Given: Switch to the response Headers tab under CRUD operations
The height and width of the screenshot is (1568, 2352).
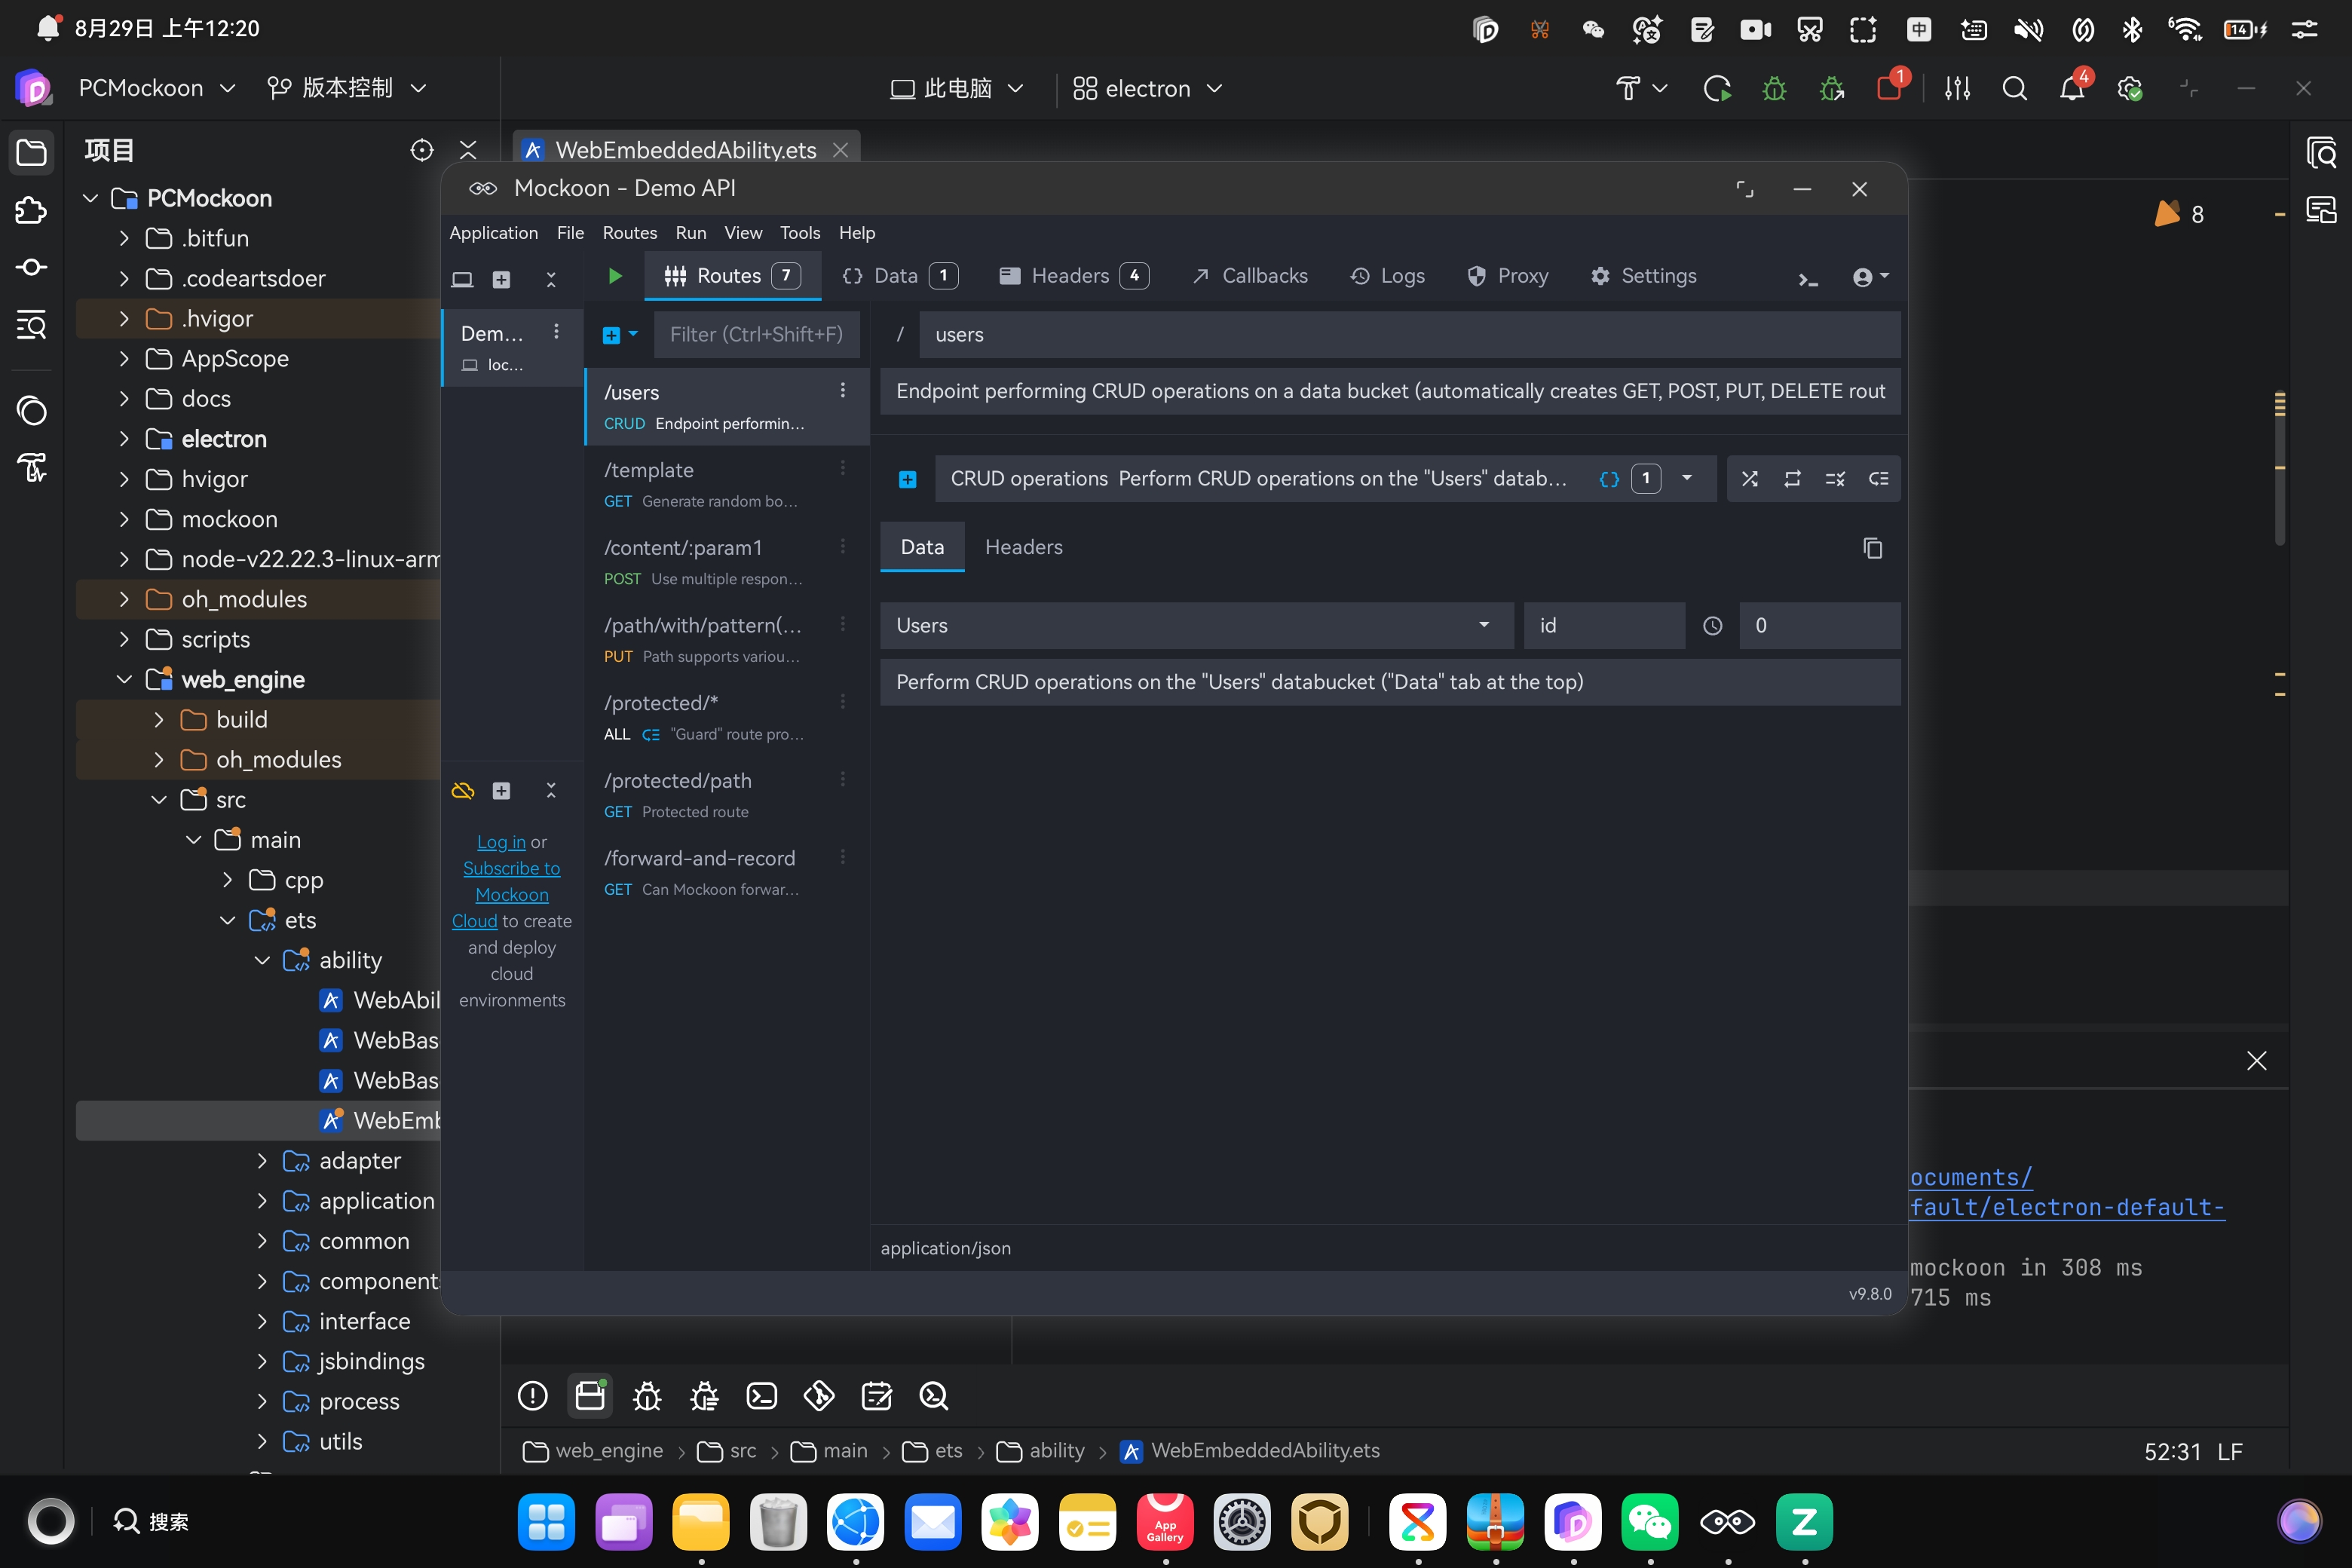Looking at the screenshot, I should pyautogui.click(x=1024, y=547).
